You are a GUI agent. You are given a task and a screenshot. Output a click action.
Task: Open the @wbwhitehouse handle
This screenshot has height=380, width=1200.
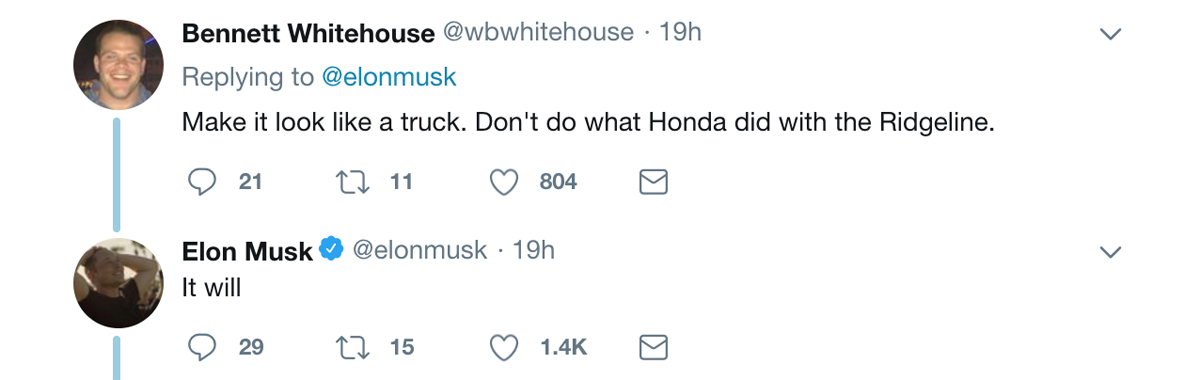click(x=538, y=33)
